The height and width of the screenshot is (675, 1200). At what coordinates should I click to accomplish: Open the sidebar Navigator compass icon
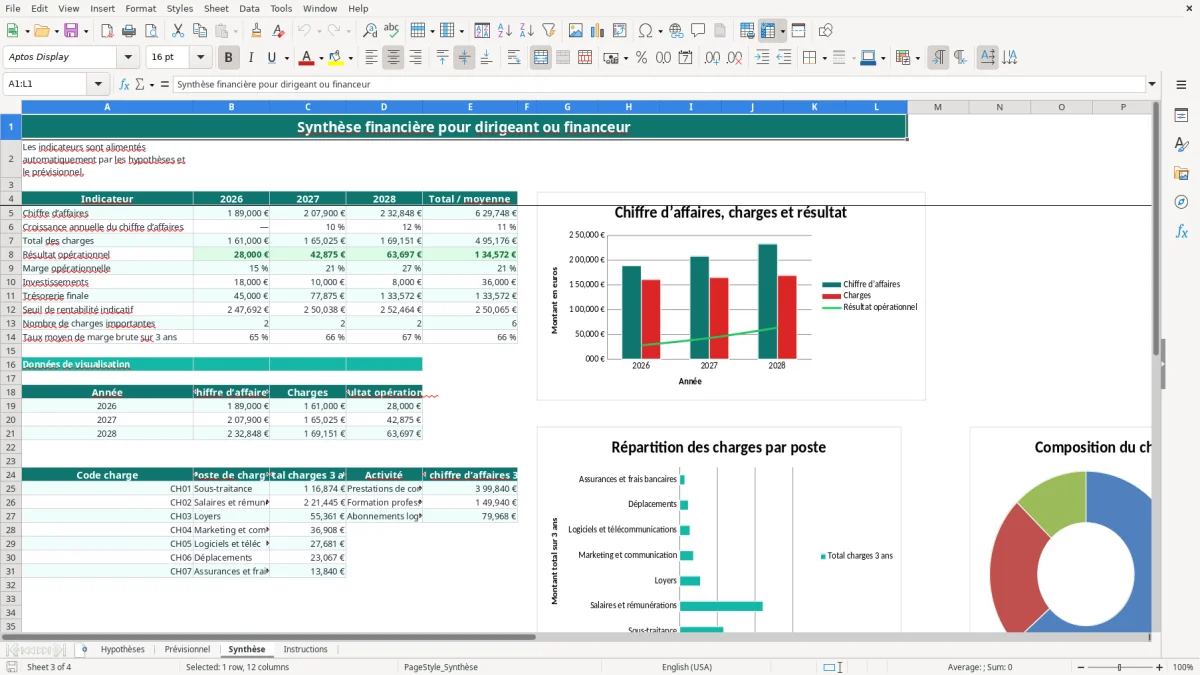[x=1181, y=202]
